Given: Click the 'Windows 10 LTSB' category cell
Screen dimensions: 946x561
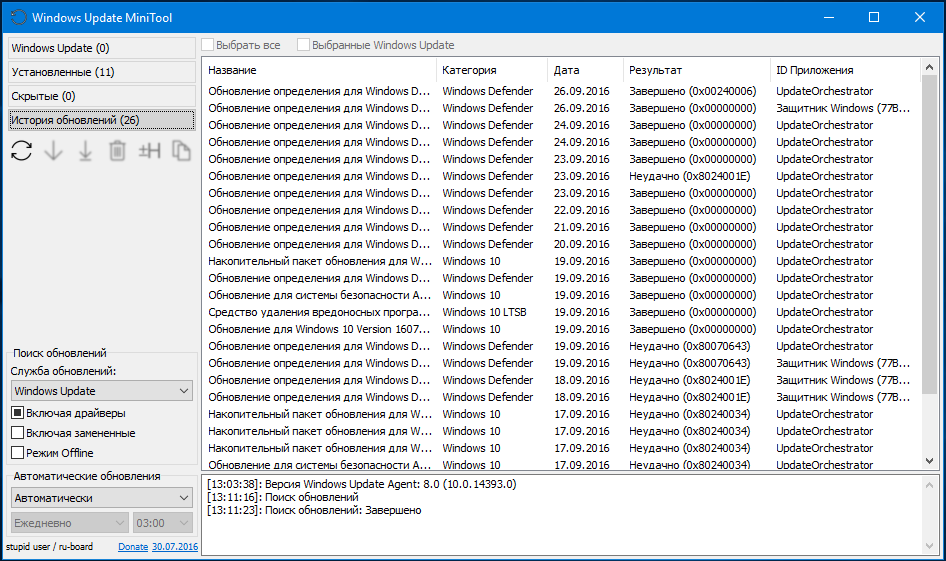Looking at the screenshot, I should click(484, 312).
